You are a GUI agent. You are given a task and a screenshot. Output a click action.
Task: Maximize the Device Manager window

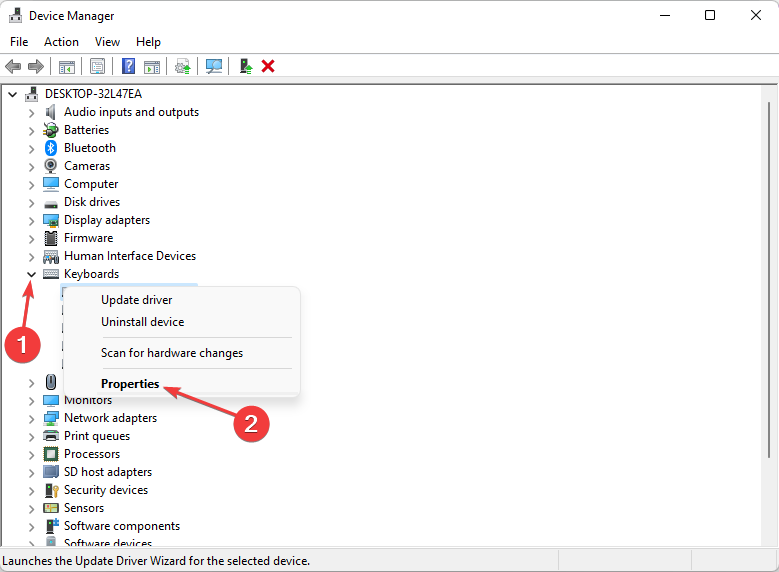(710, 15)
